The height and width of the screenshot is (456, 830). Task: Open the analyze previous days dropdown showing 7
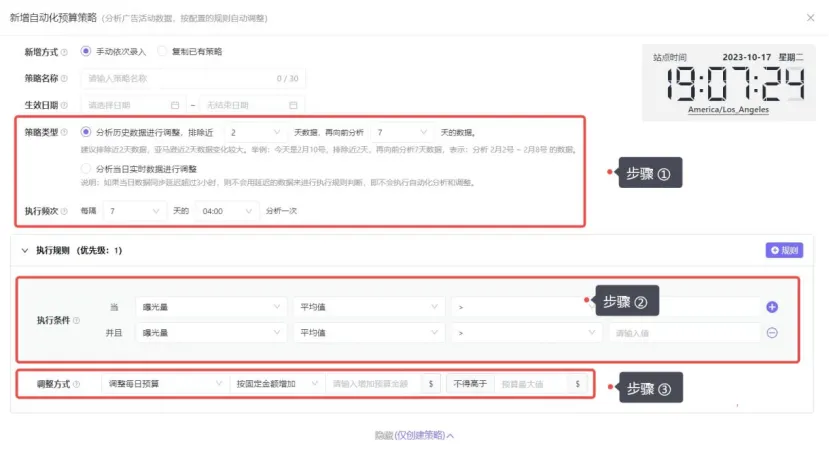click(402, 132)
